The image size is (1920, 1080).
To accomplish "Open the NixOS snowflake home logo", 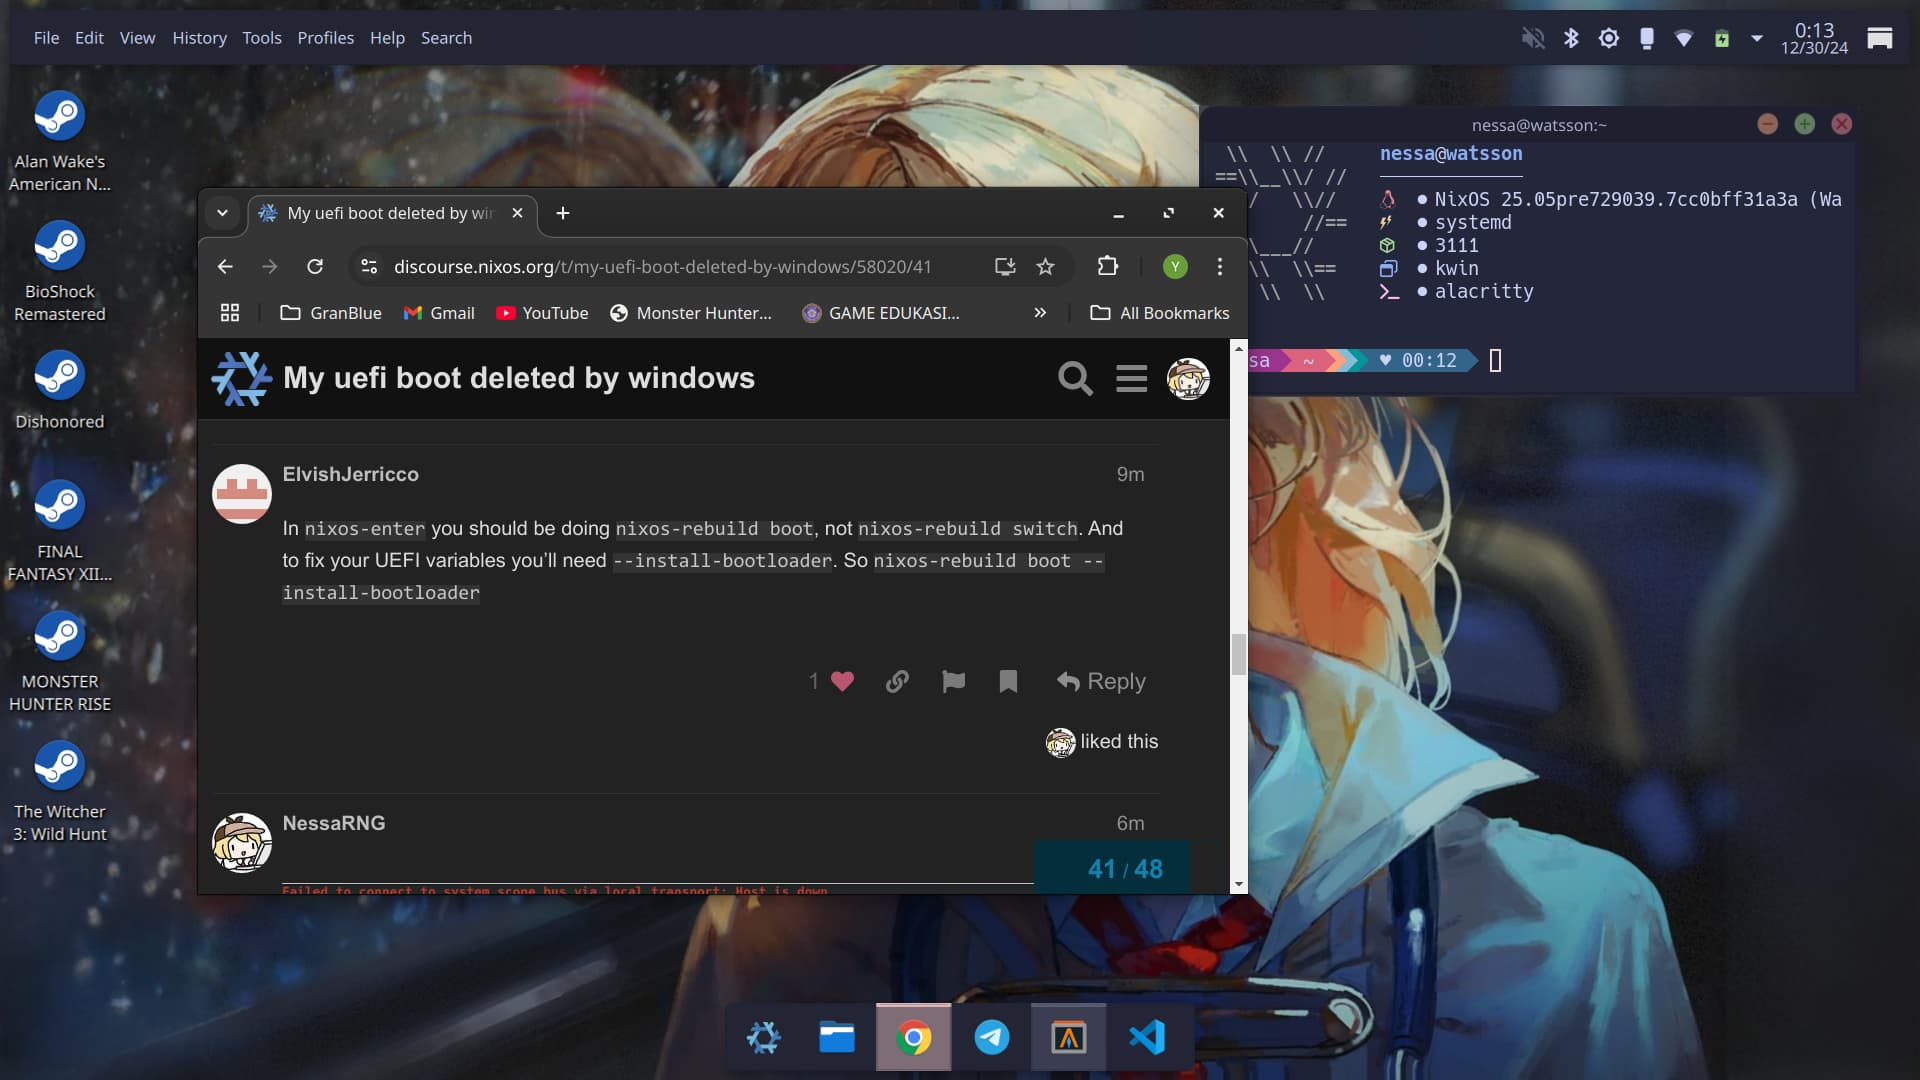I will pyautogui.click(x=241, y=379).
